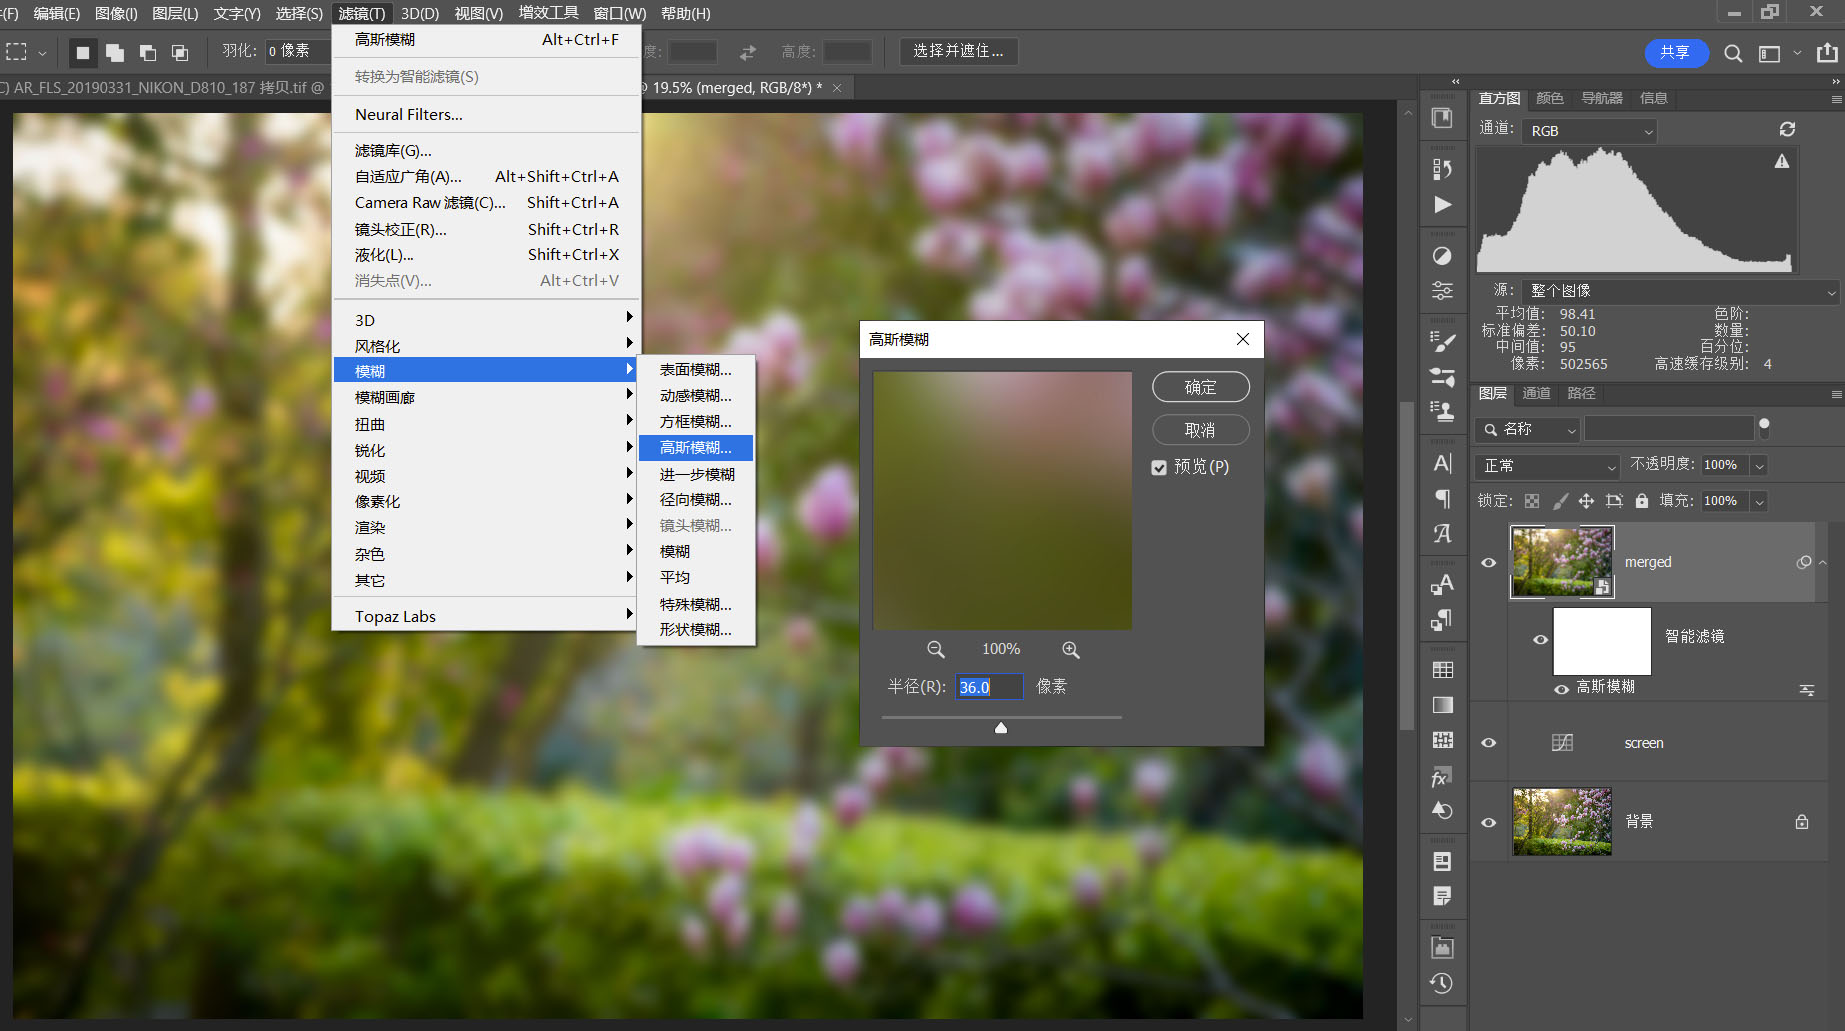Open the Adjustments panel circle icon
Screen dimensions: 1845x1031
click(x=1442, y=256)
